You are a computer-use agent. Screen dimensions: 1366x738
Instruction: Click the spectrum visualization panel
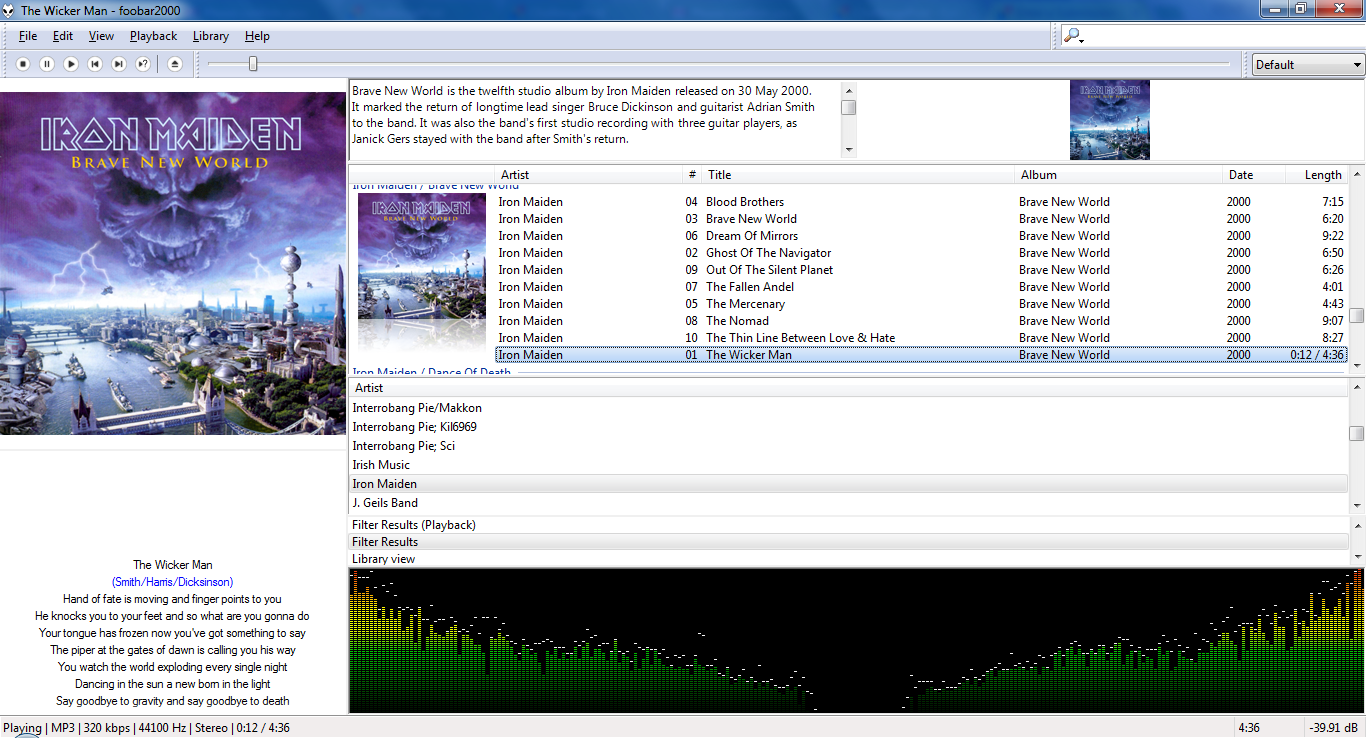[x=856, y=640]
